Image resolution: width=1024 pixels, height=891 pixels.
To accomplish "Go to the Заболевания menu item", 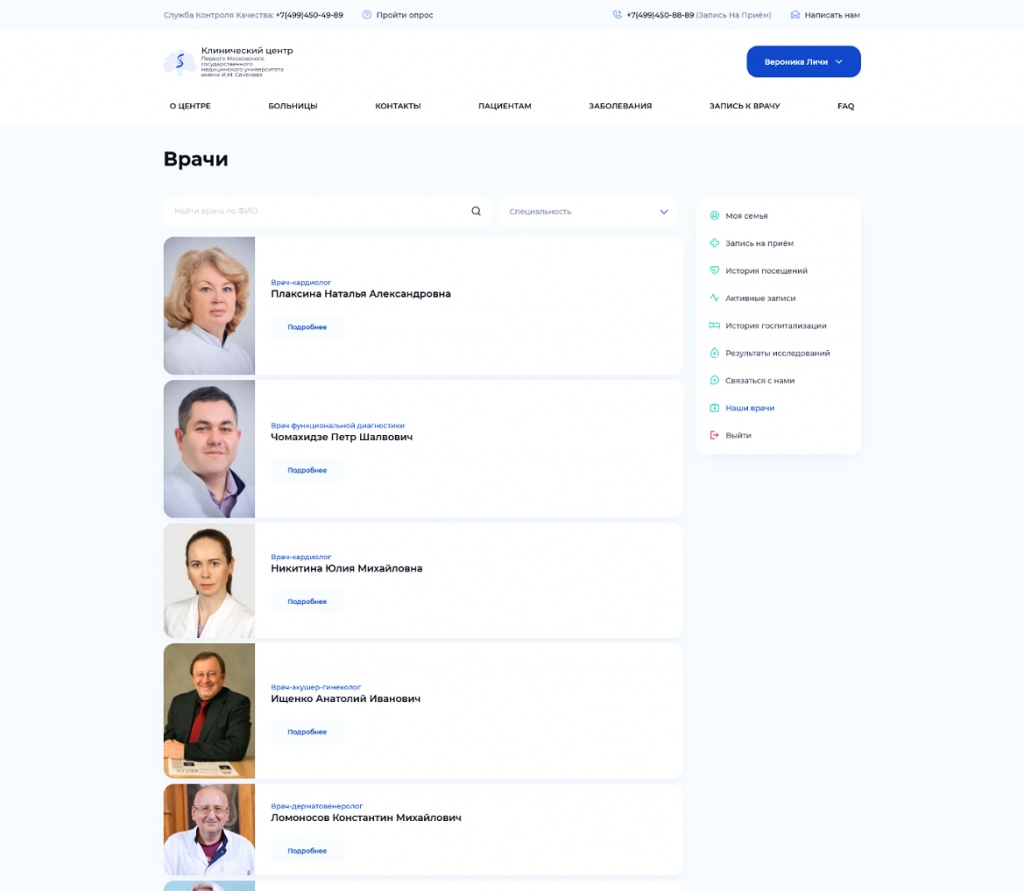I will coord(620,106).
